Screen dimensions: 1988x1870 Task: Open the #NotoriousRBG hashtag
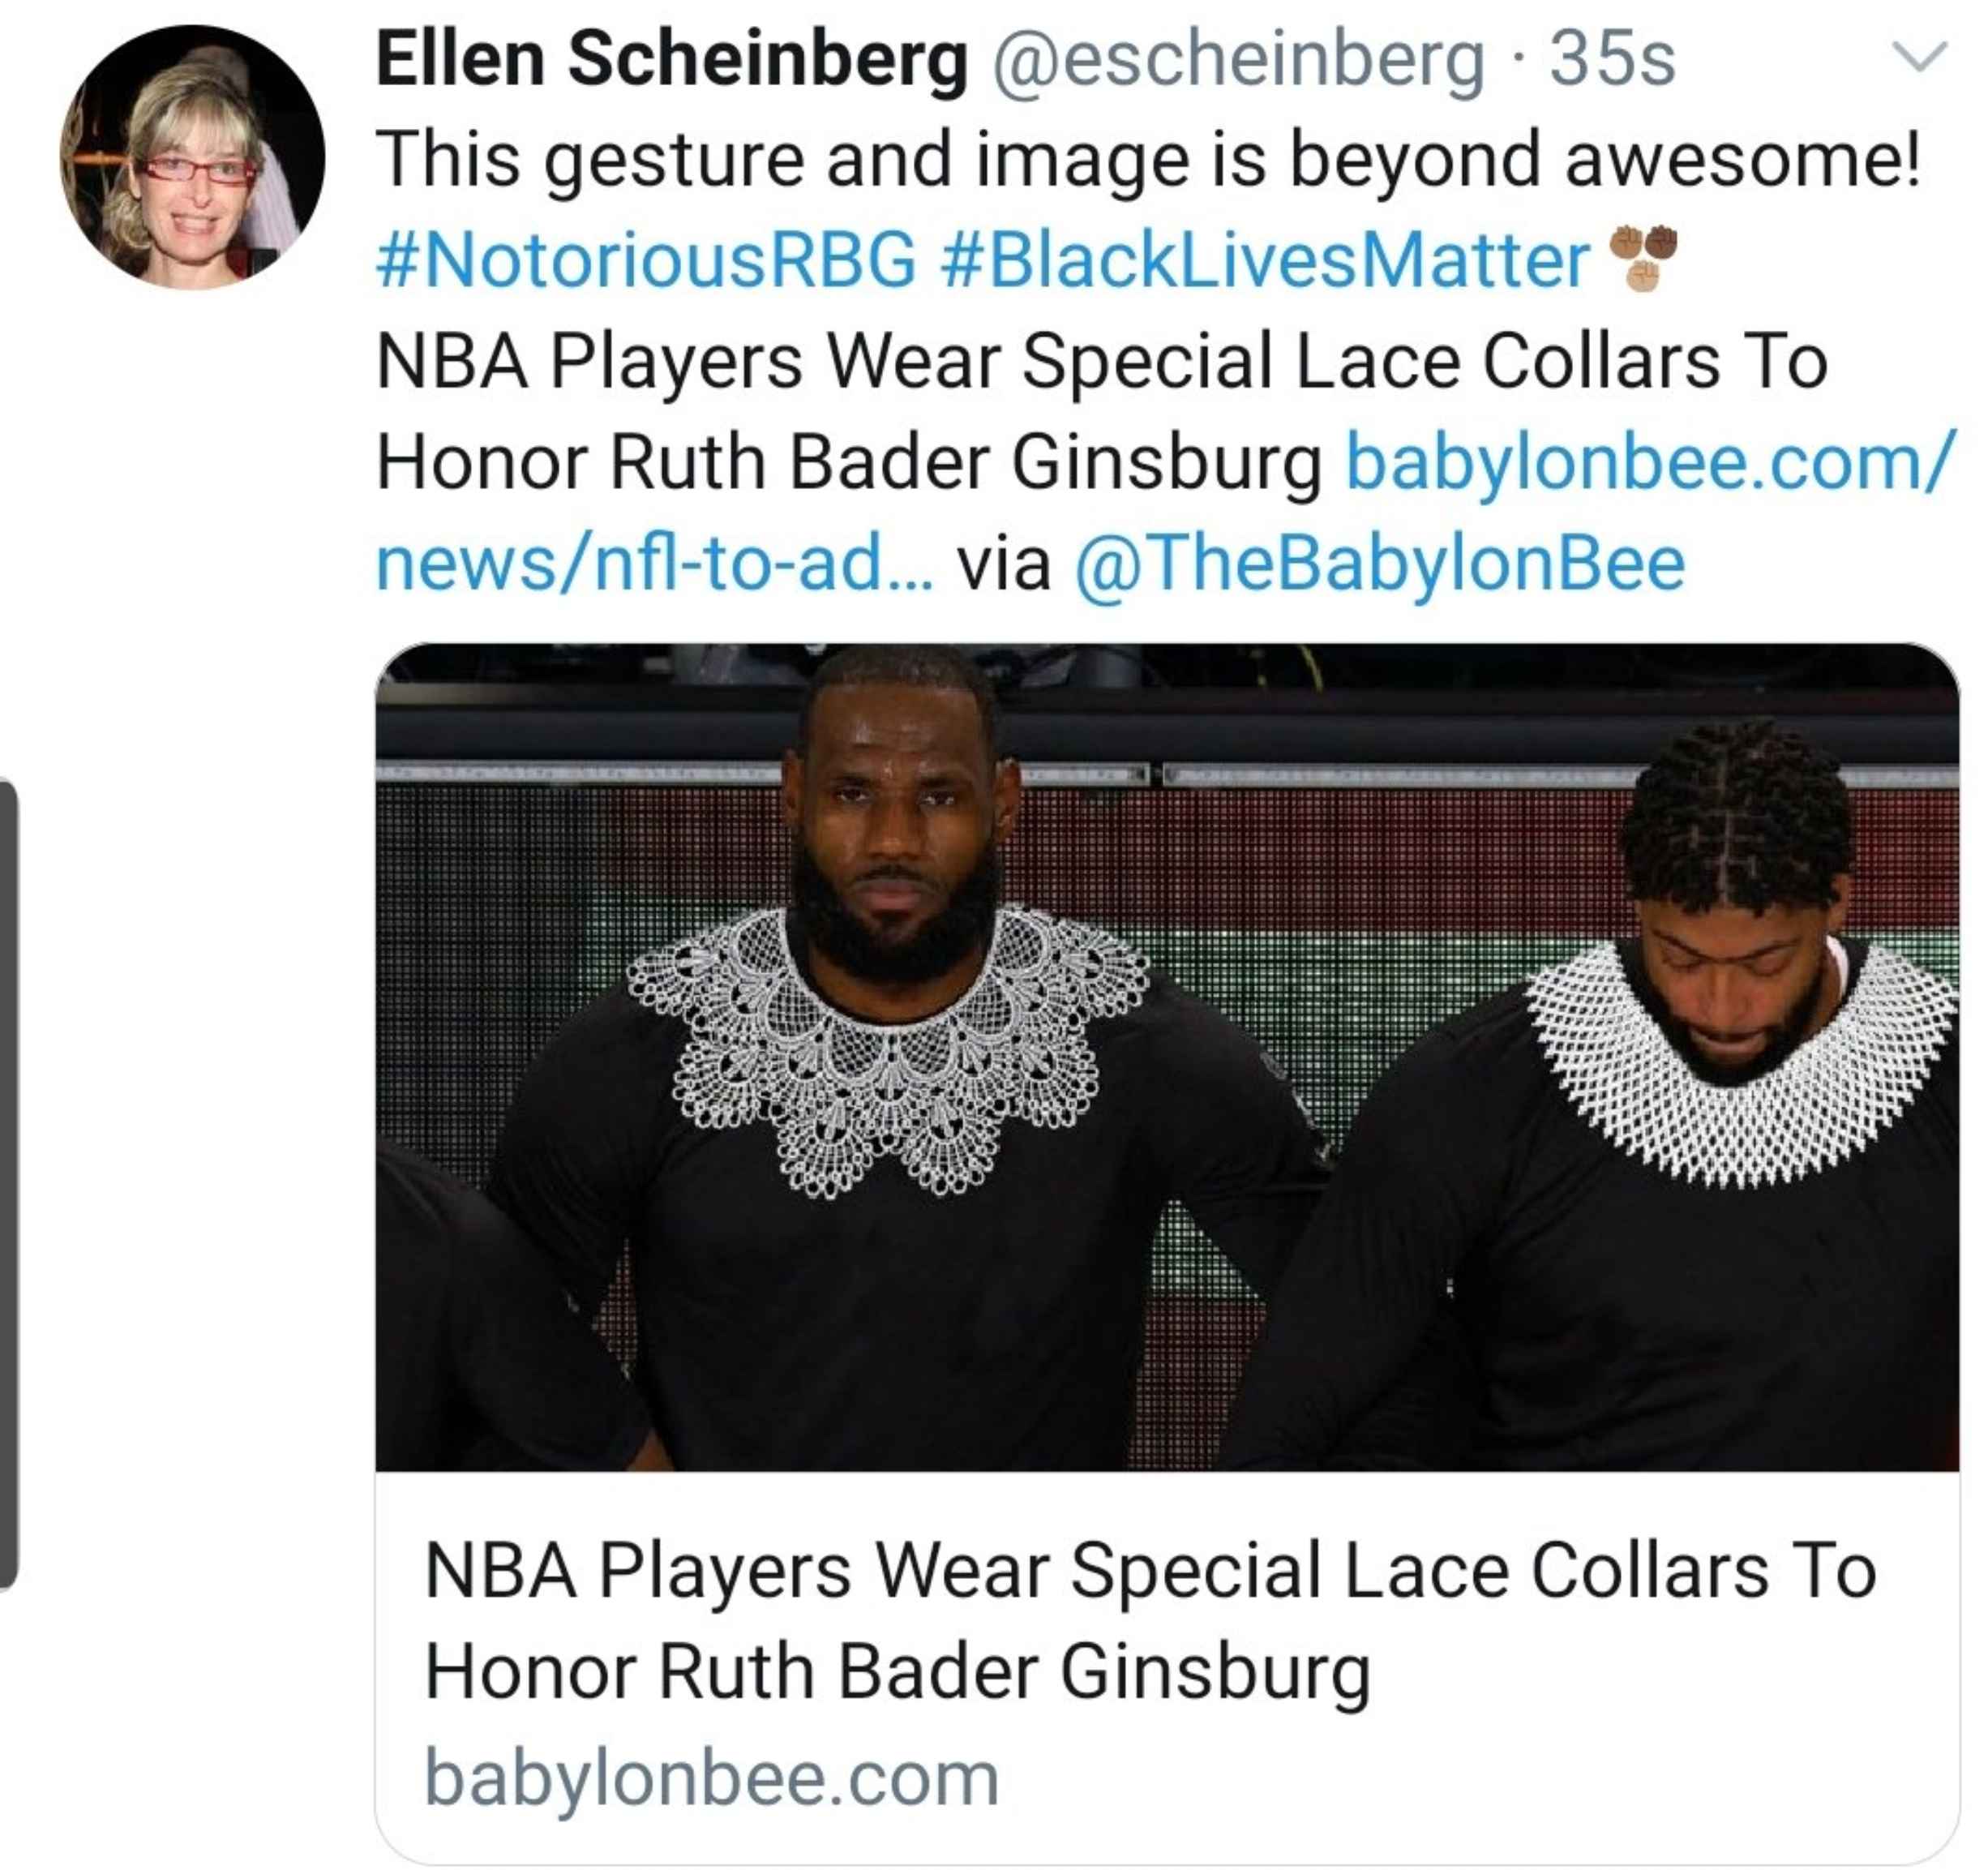click(x=646, y=260)
